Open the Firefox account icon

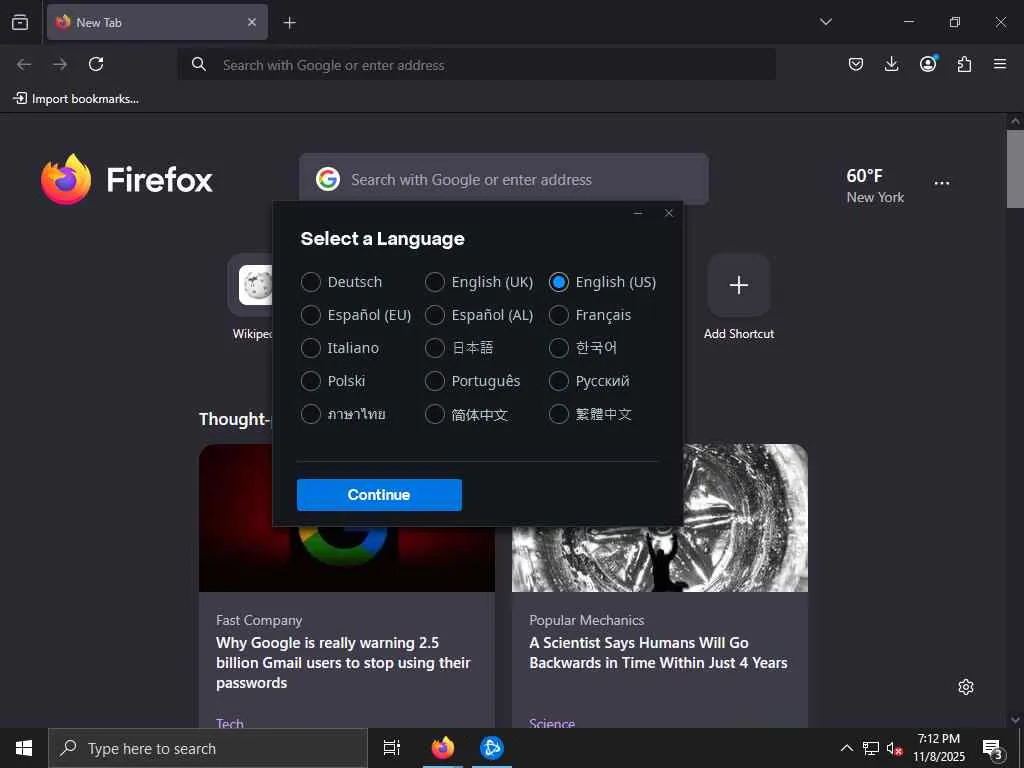928,64
